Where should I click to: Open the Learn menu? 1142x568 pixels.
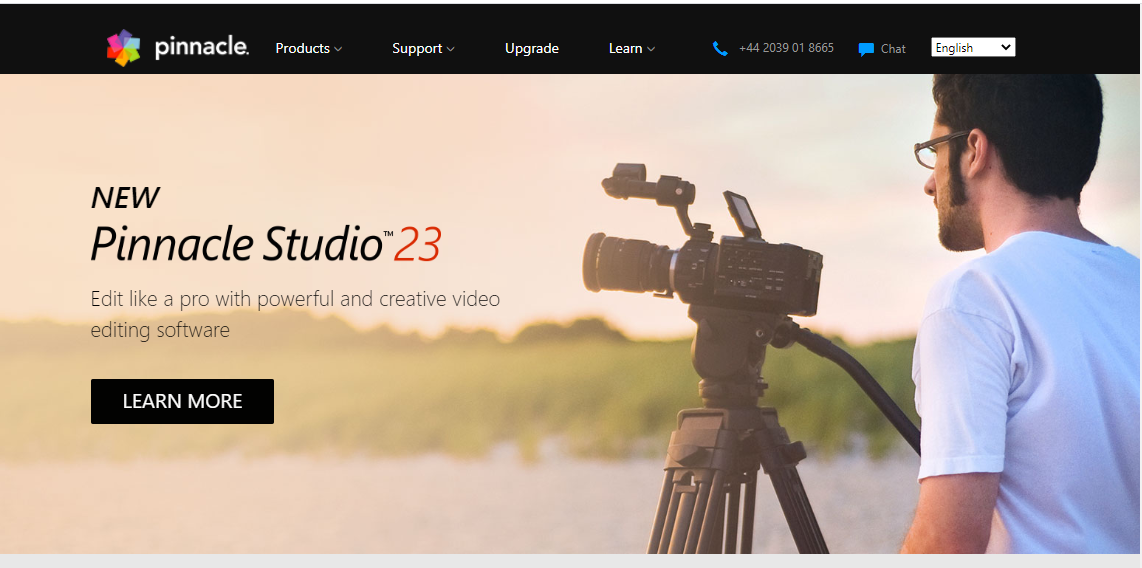point(625,48)
